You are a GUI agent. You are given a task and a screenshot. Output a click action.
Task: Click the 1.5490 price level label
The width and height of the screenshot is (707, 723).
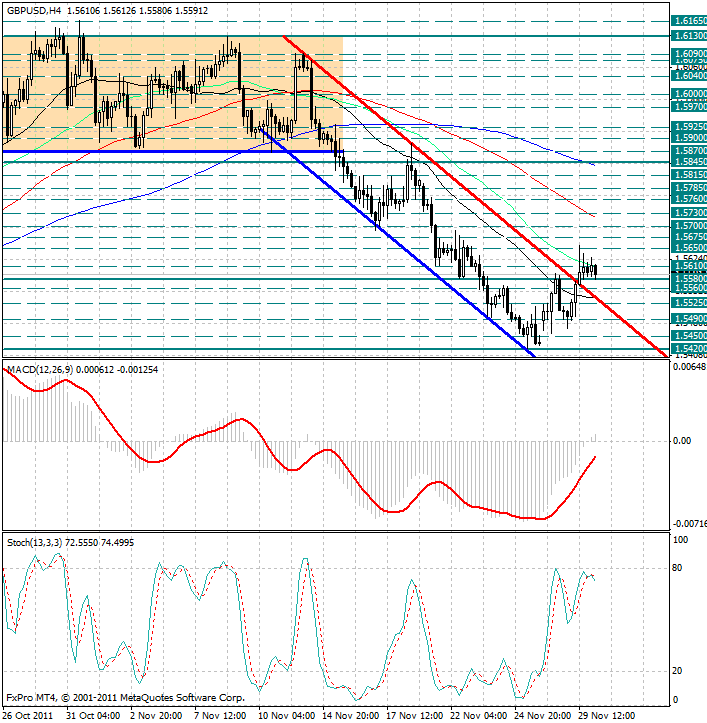(689, 319)
